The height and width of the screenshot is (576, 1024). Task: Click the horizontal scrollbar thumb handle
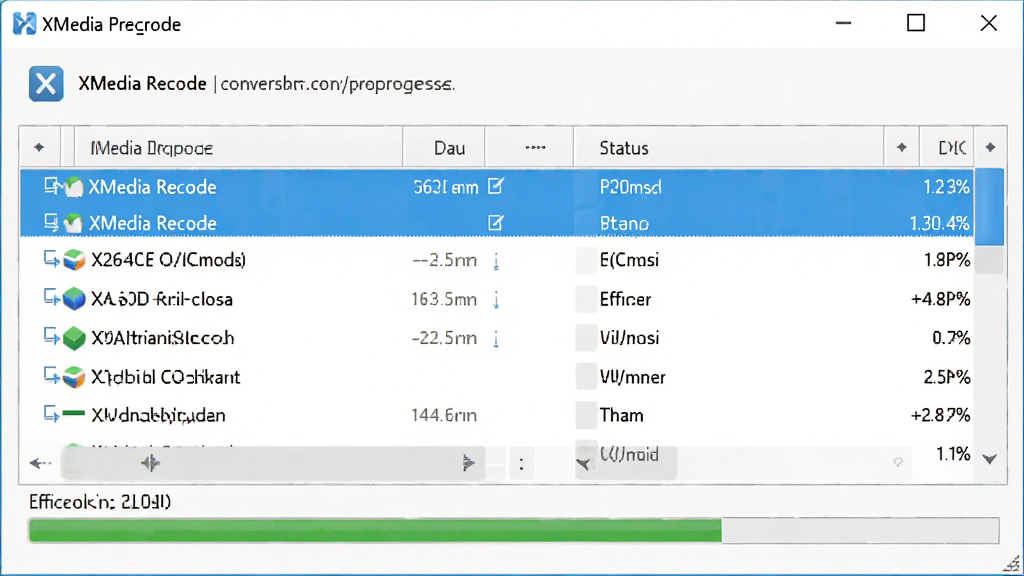[150, 464]
